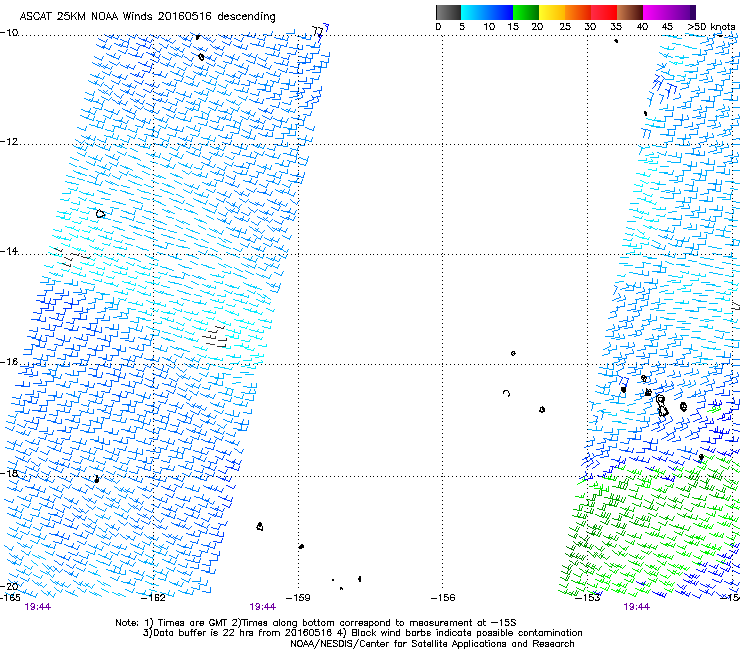
Task: Click the data buffer note line
Action: click(362, 633)
